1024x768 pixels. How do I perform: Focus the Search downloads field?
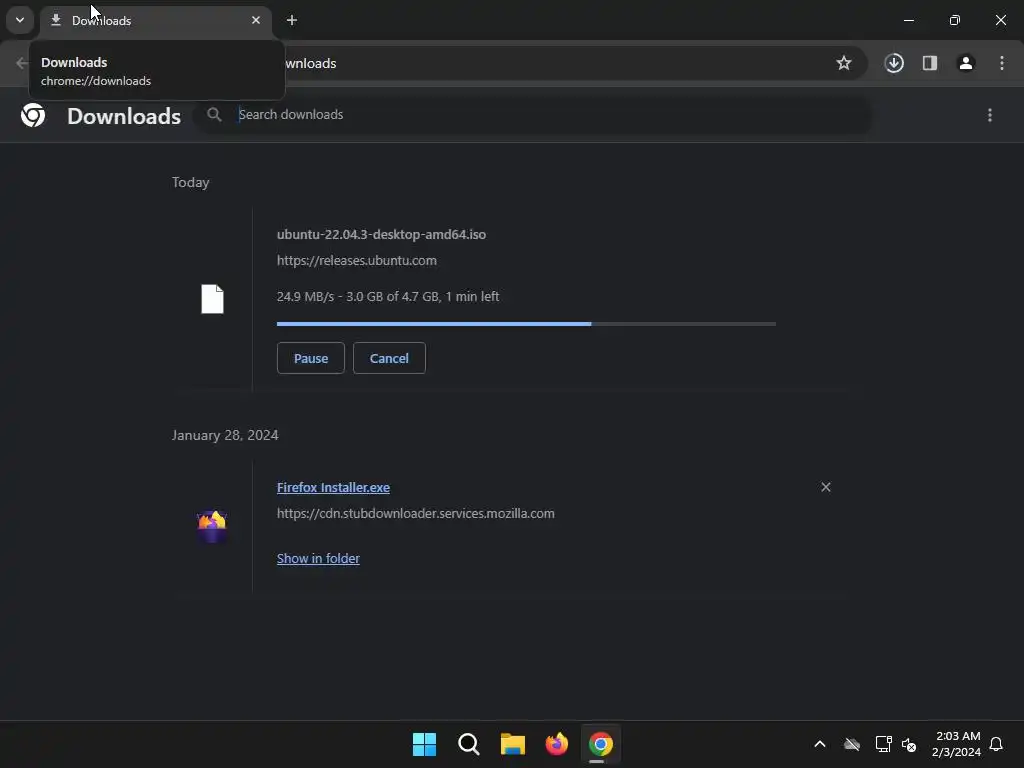coord(534,115)
